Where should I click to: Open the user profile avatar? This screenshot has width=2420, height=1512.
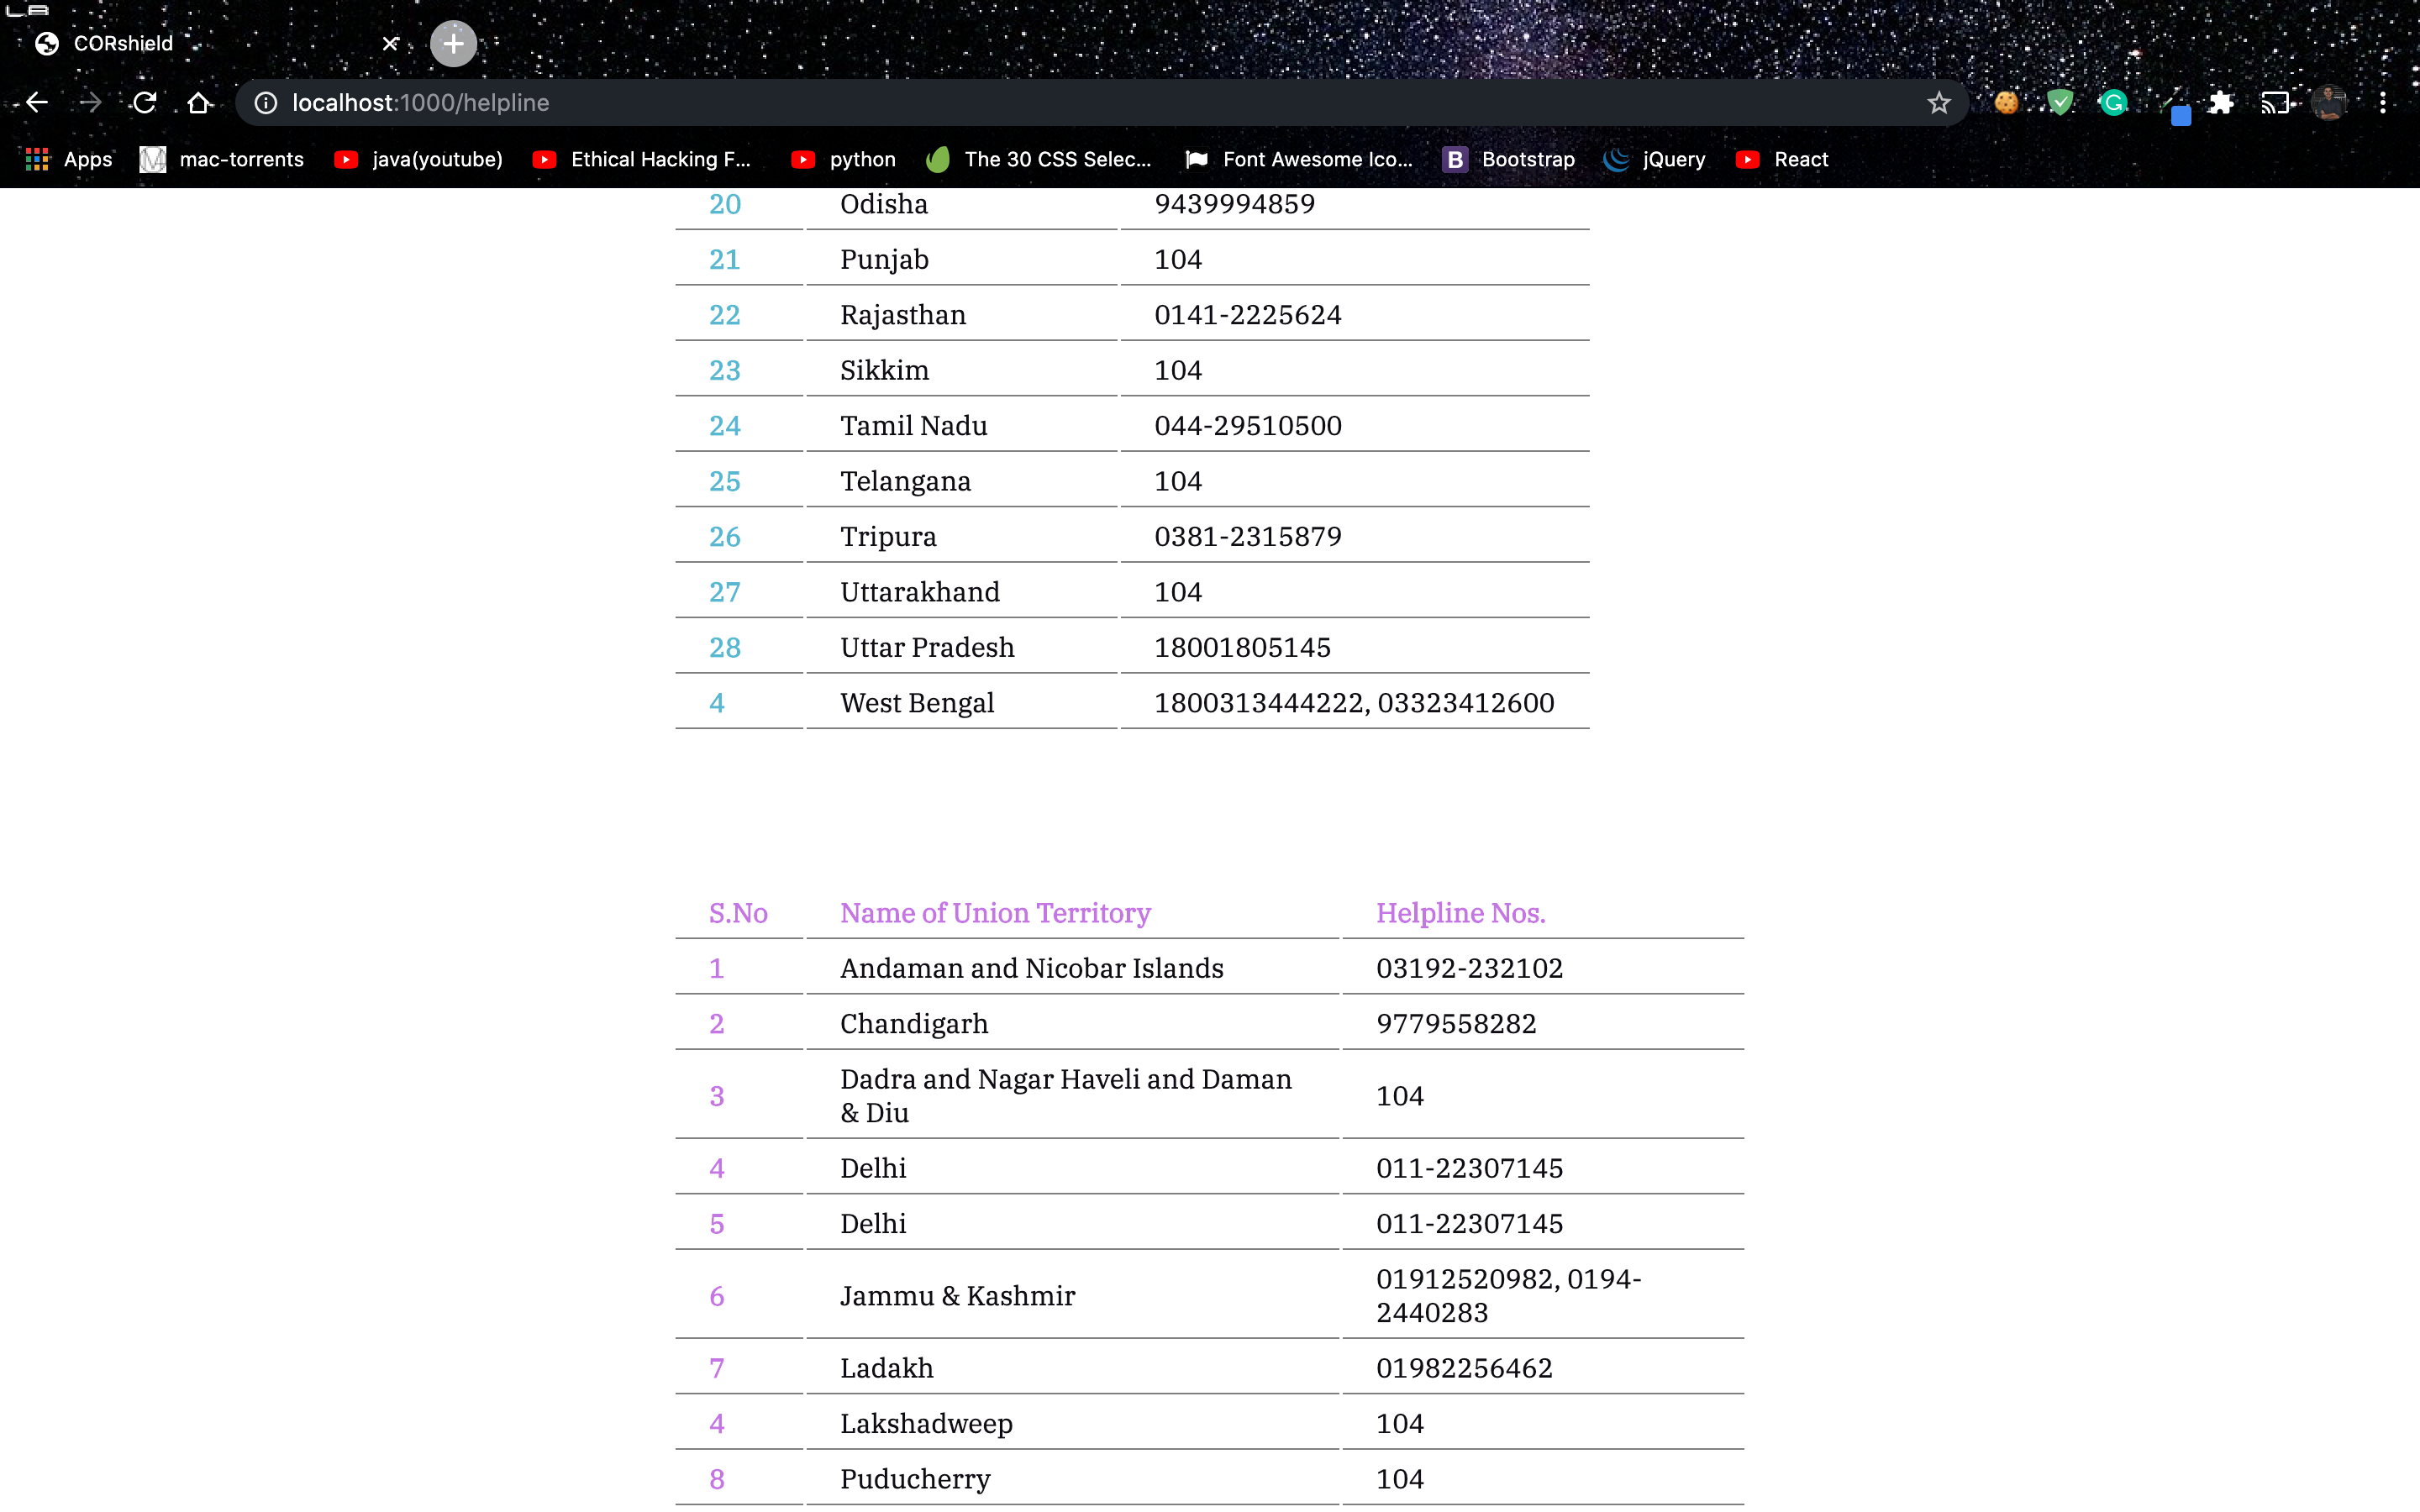(2329, 103)
